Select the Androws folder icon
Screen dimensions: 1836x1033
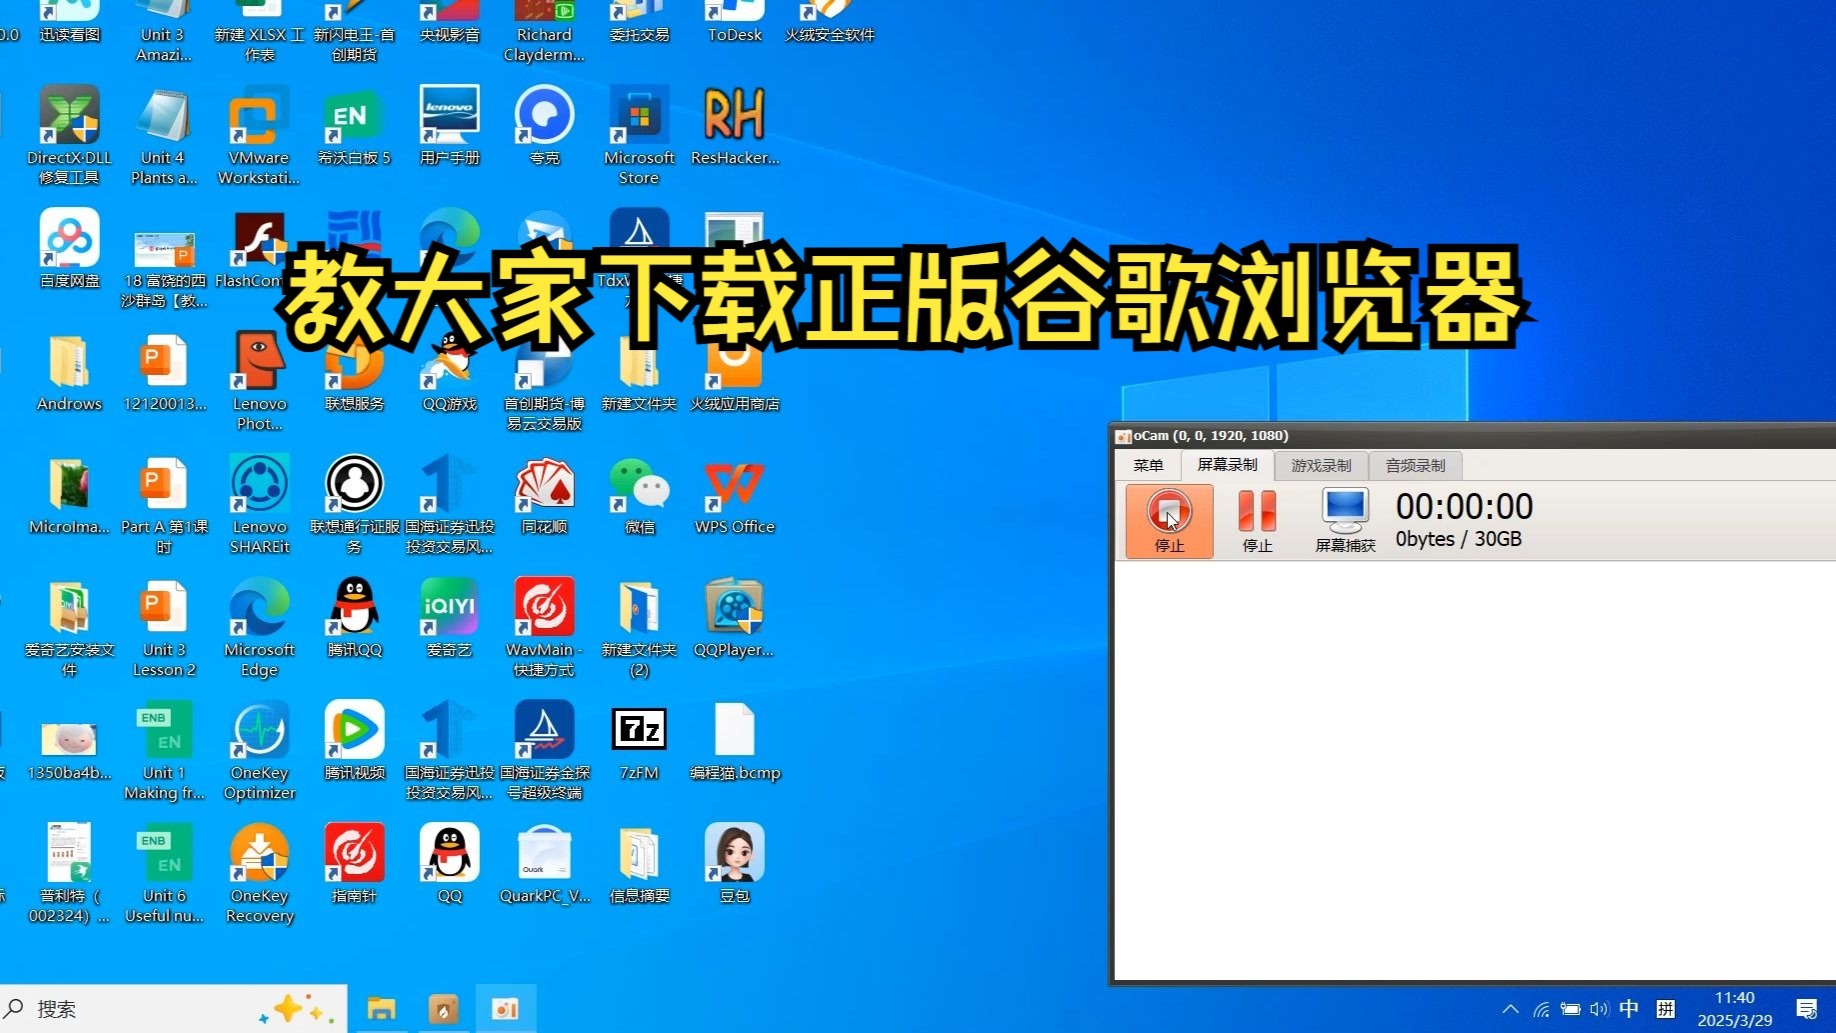tap(69, 373)
